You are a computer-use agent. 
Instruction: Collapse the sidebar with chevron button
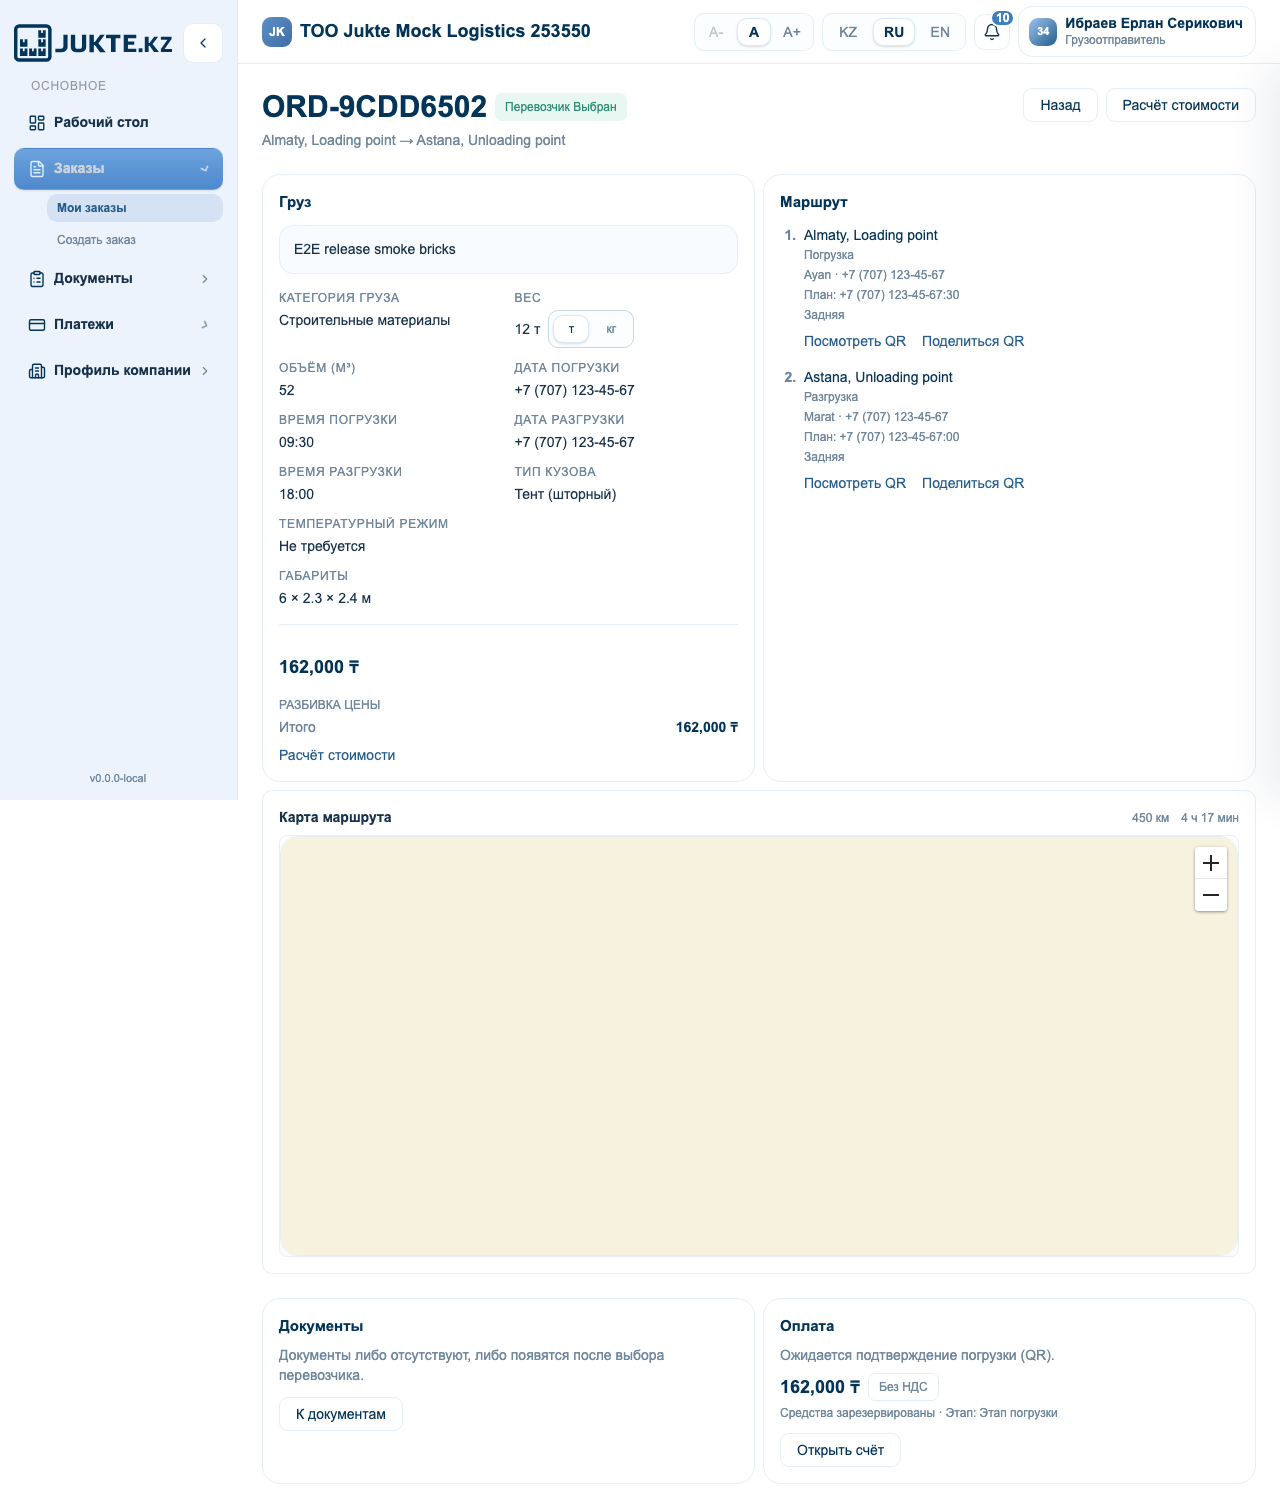tap(203, 43)
